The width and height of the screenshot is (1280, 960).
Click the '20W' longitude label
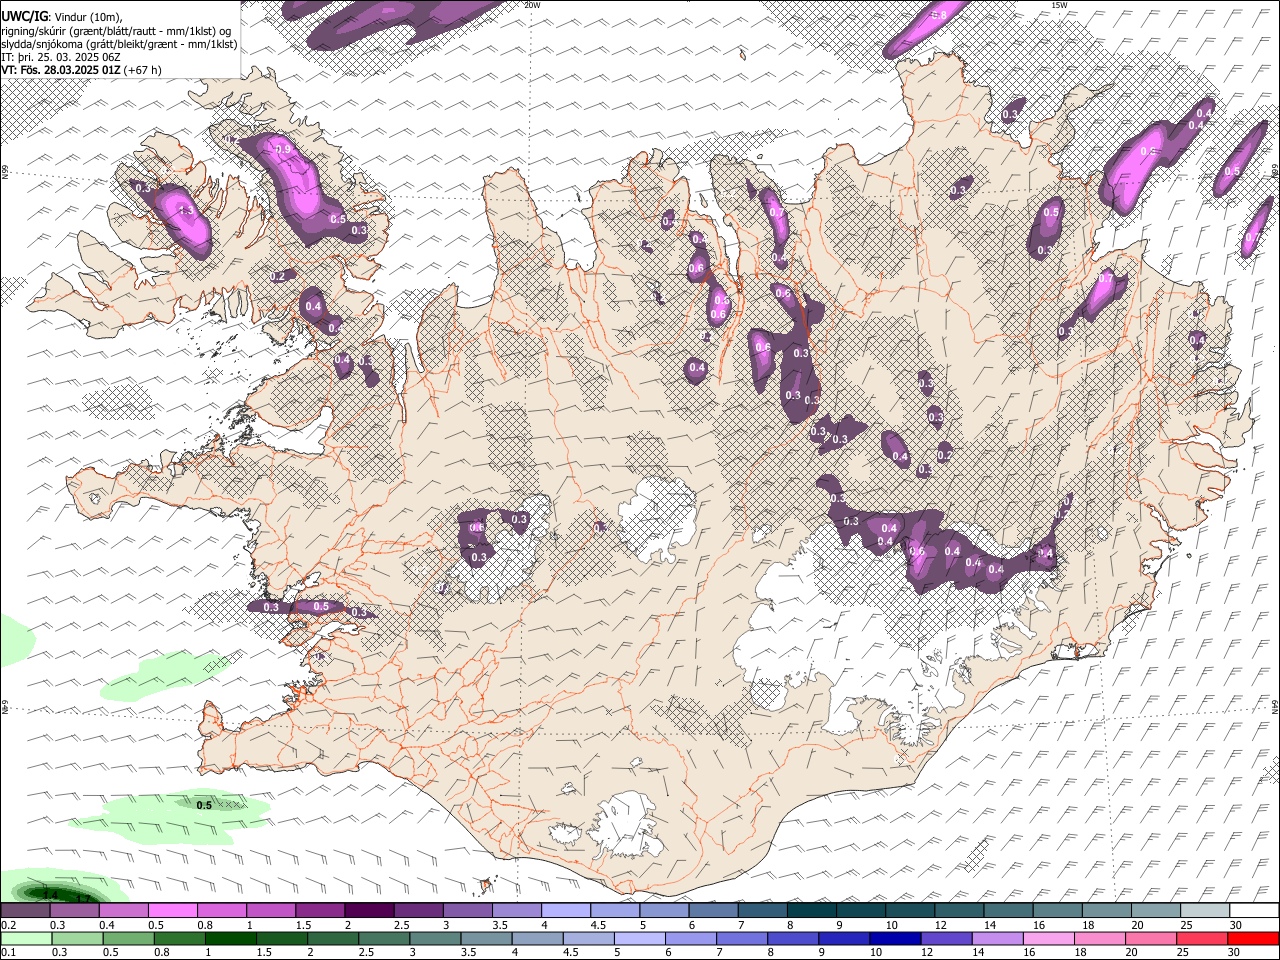533,5
